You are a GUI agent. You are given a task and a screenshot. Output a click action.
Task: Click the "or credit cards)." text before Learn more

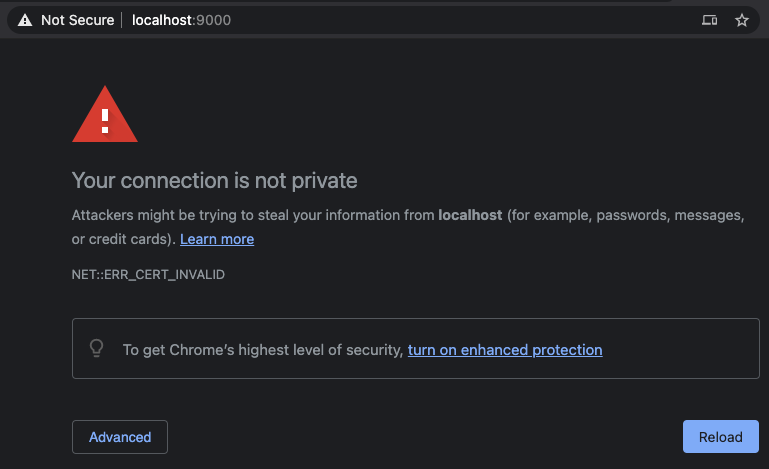click(x=124, y=239)
